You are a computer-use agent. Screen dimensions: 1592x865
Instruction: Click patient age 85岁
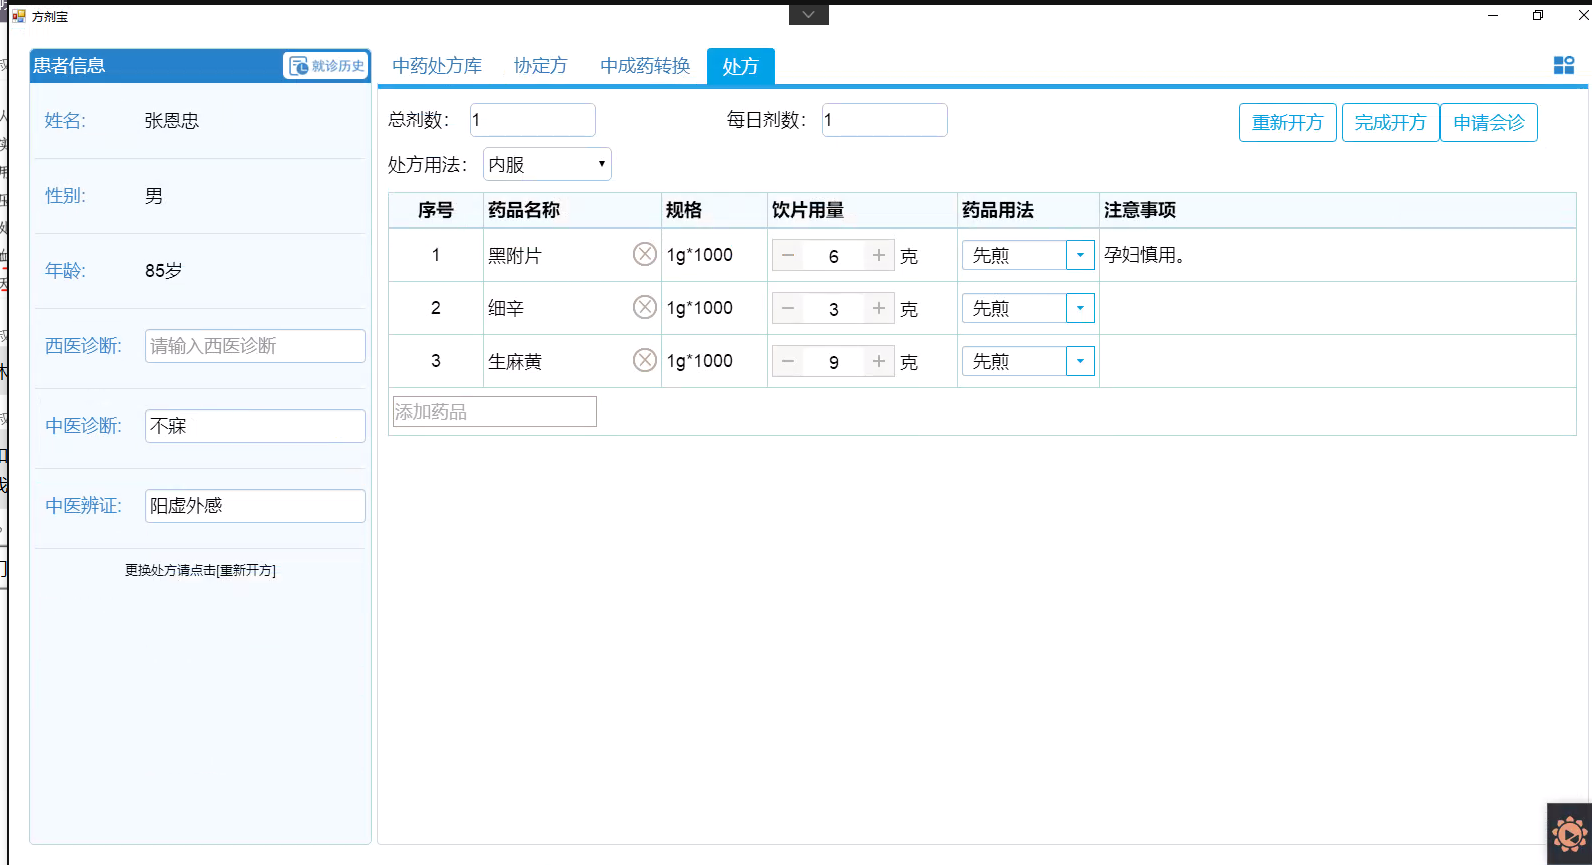[x=164, y=271]
